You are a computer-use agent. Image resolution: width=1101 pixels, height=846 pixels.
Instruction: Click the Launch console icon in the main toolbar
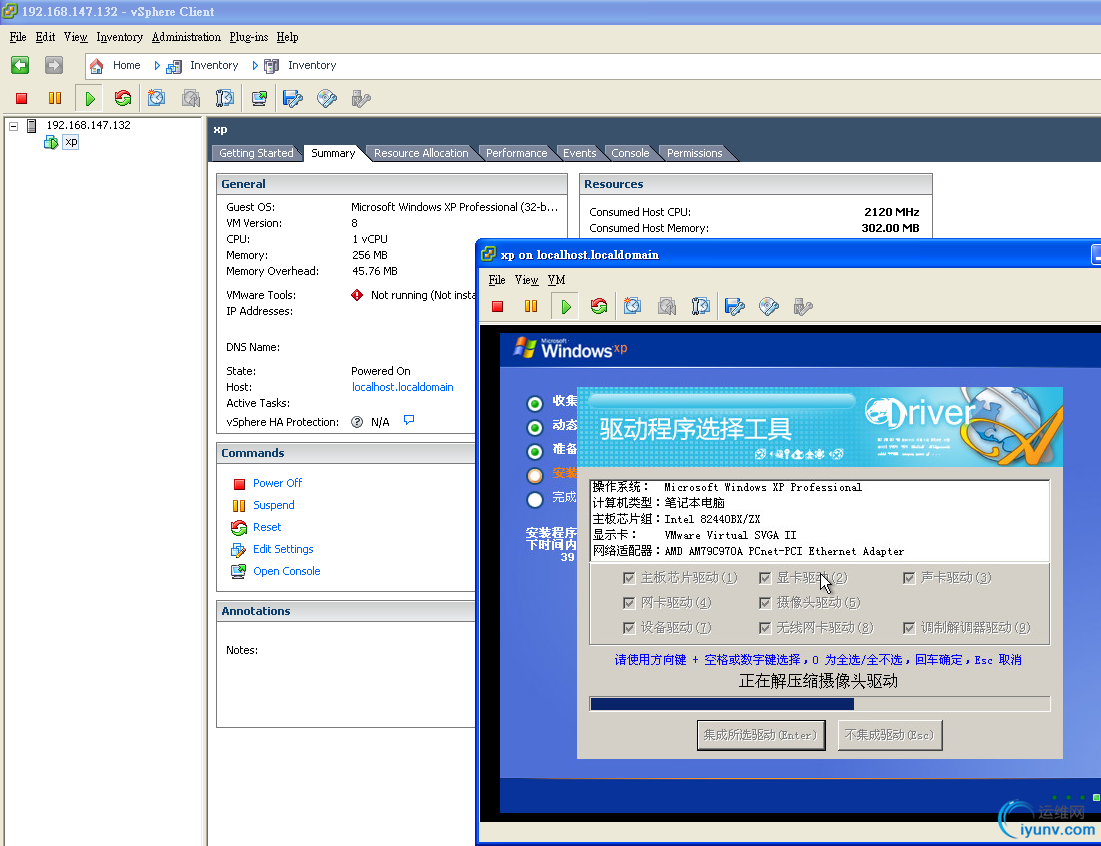click(259, 98)
